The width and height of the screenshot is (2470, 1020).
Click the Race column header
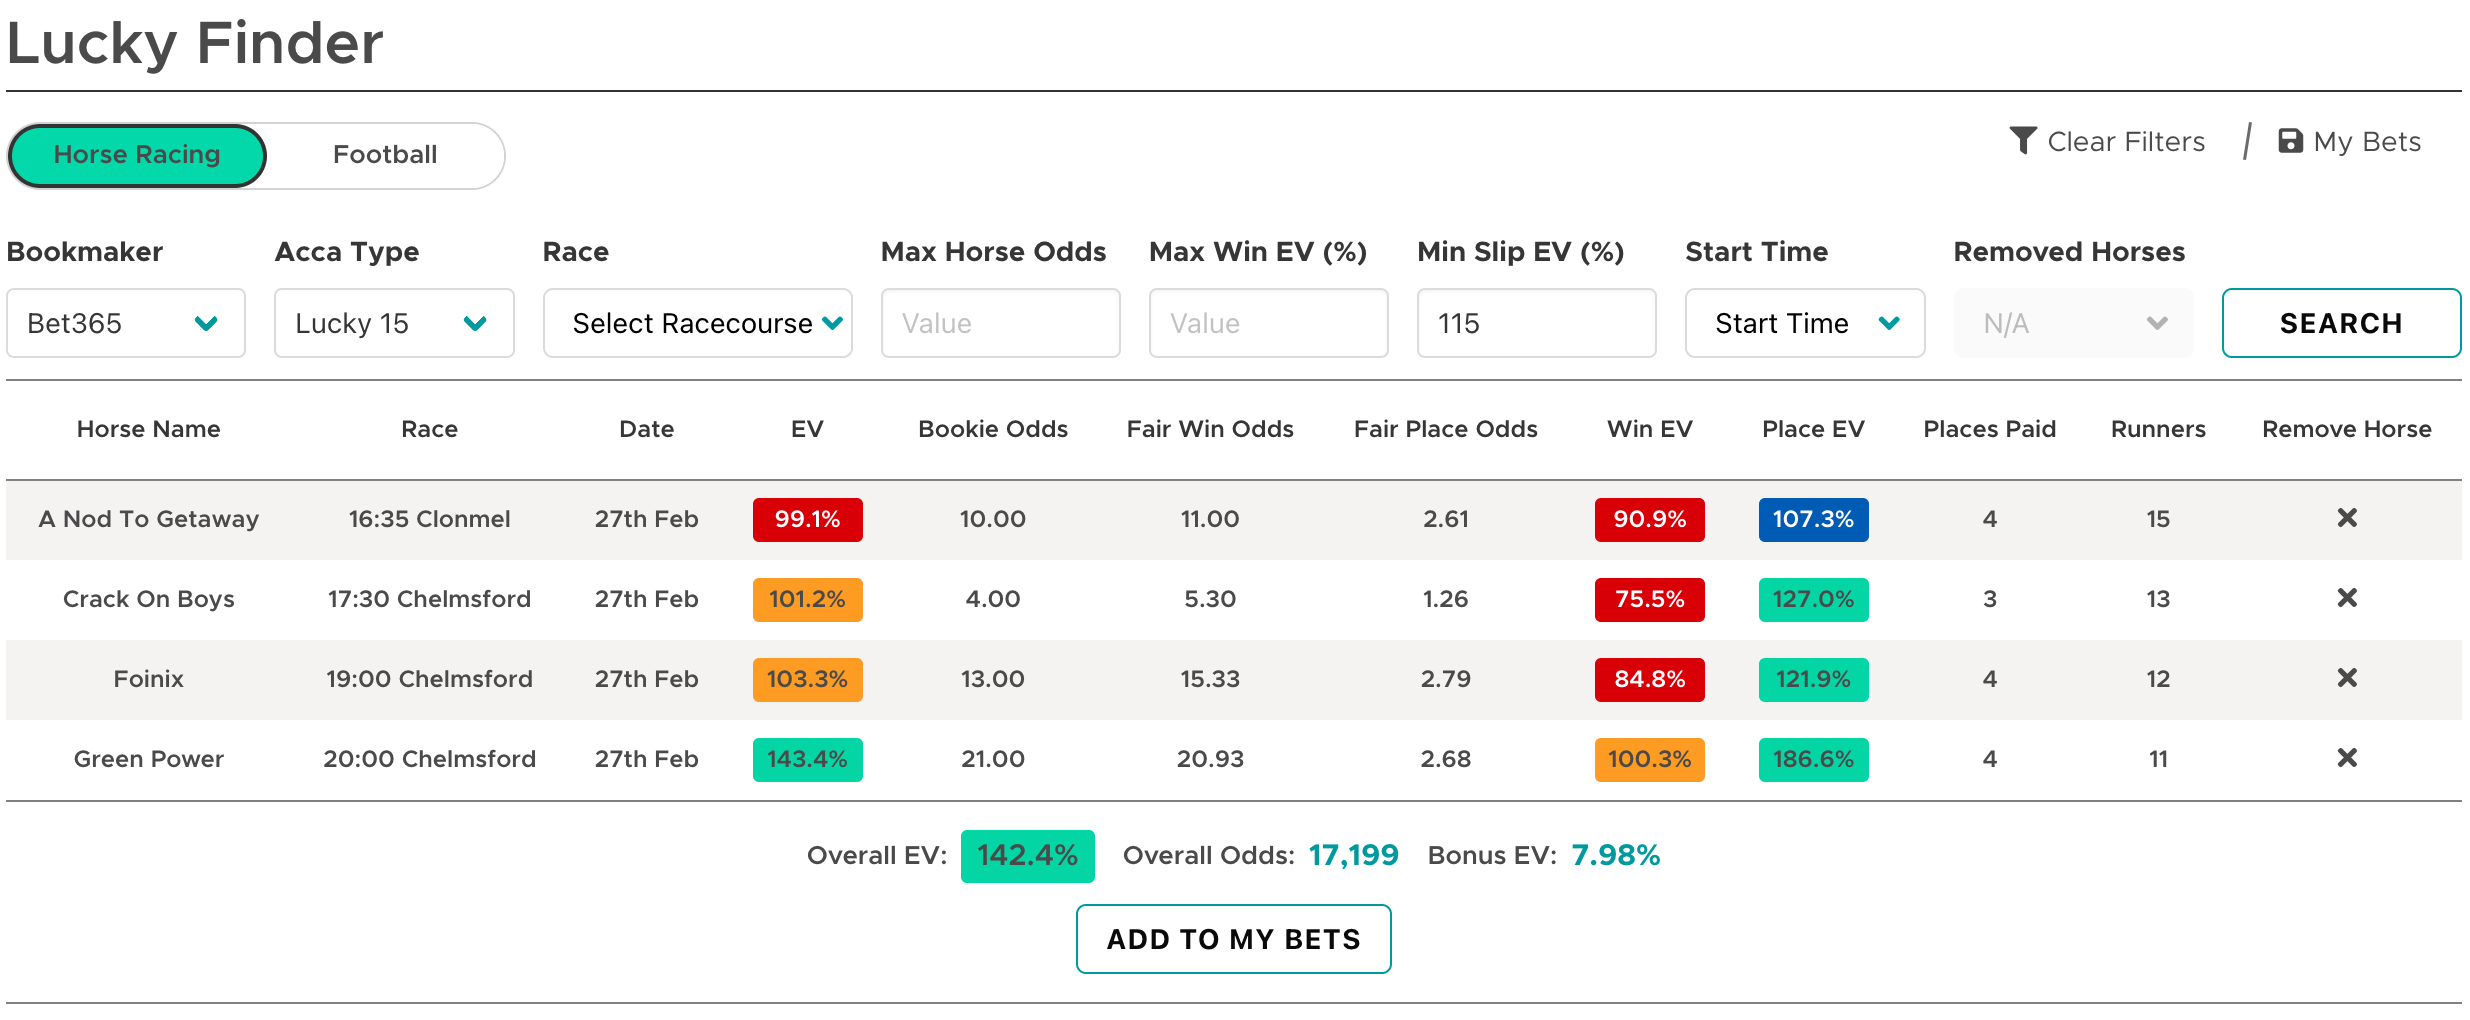(430, 429)
